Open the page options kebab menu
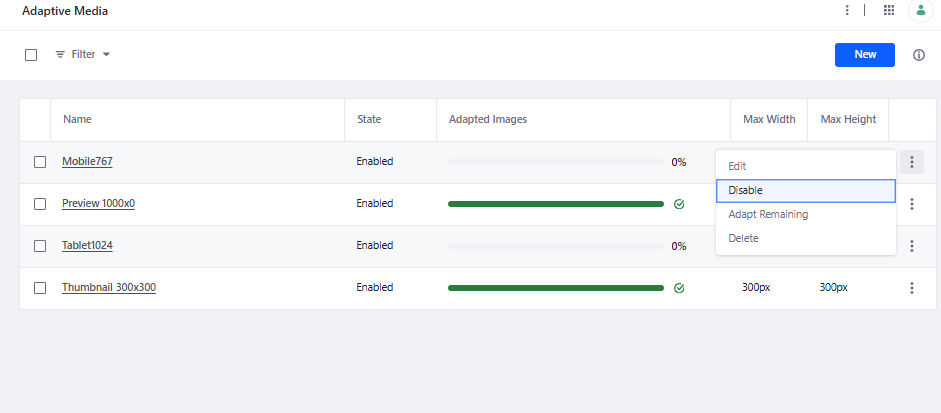This screenshot has width=941, height=413. (848, 11)
